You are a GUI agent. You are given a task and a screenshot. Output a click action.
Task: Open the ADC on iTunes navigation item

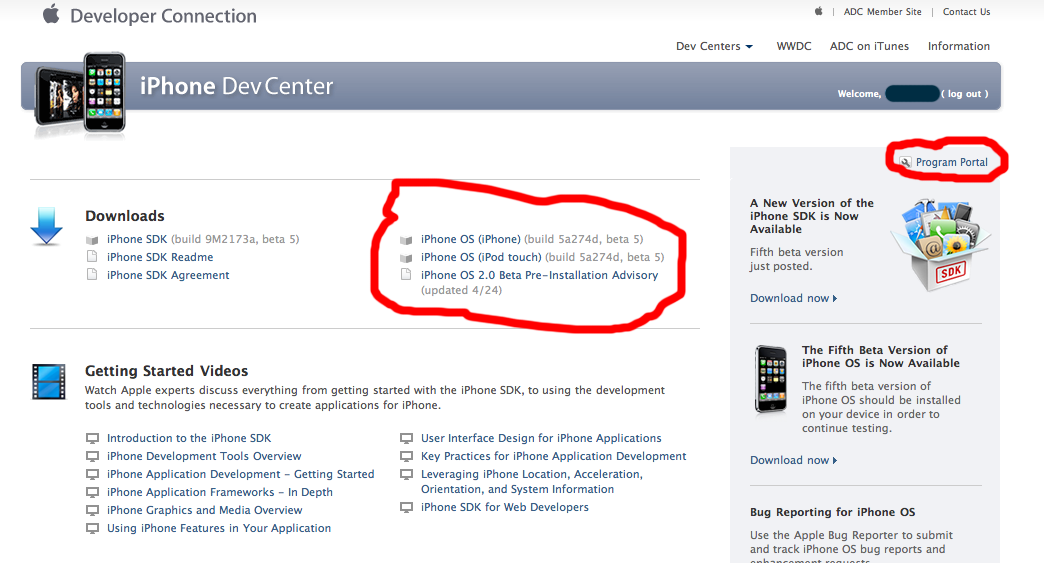tap(869, 46)
